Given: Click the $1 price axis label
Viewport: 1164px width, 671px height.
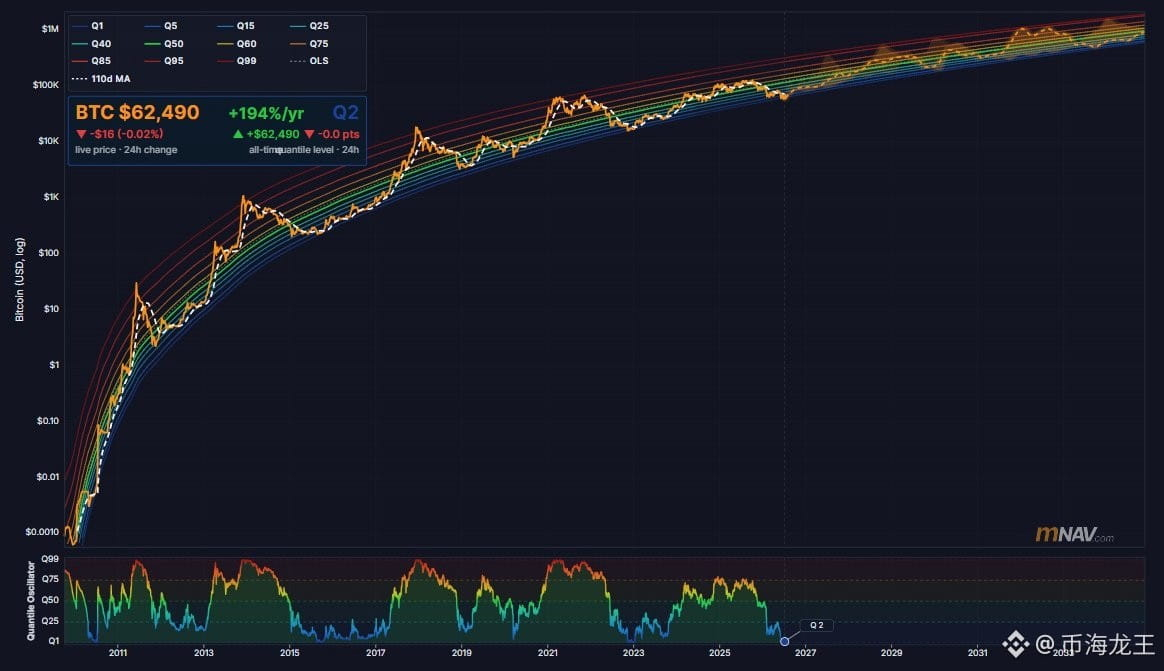Looking at the screenshot, I should click(x=53, y=365).
